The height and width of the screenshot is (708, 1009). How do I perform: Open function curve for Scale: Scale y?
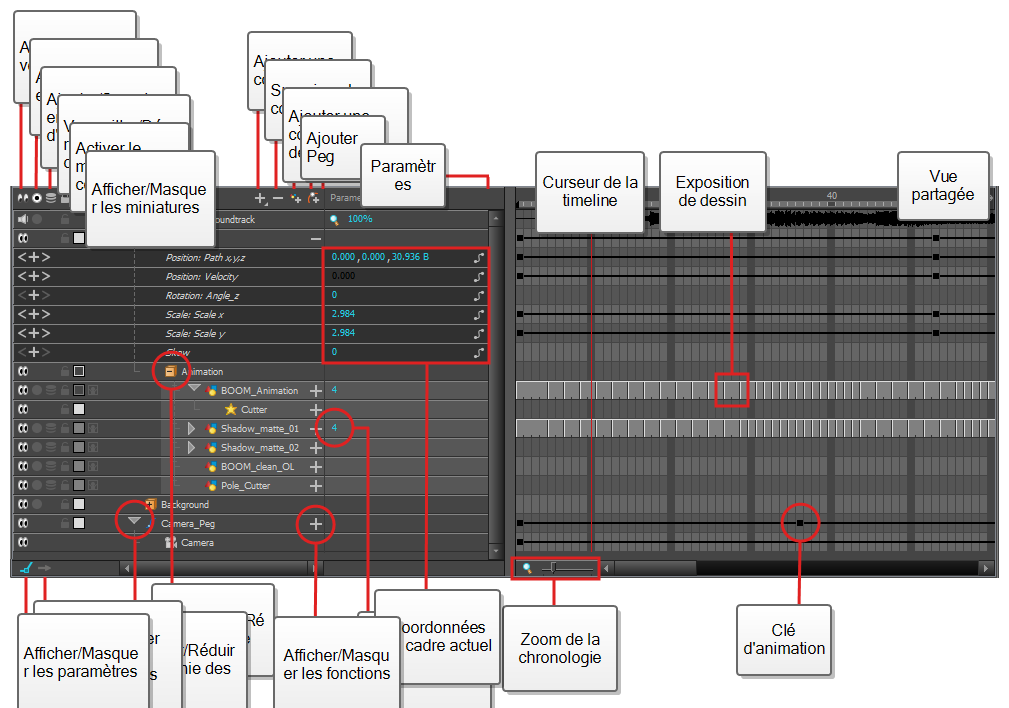479,334
